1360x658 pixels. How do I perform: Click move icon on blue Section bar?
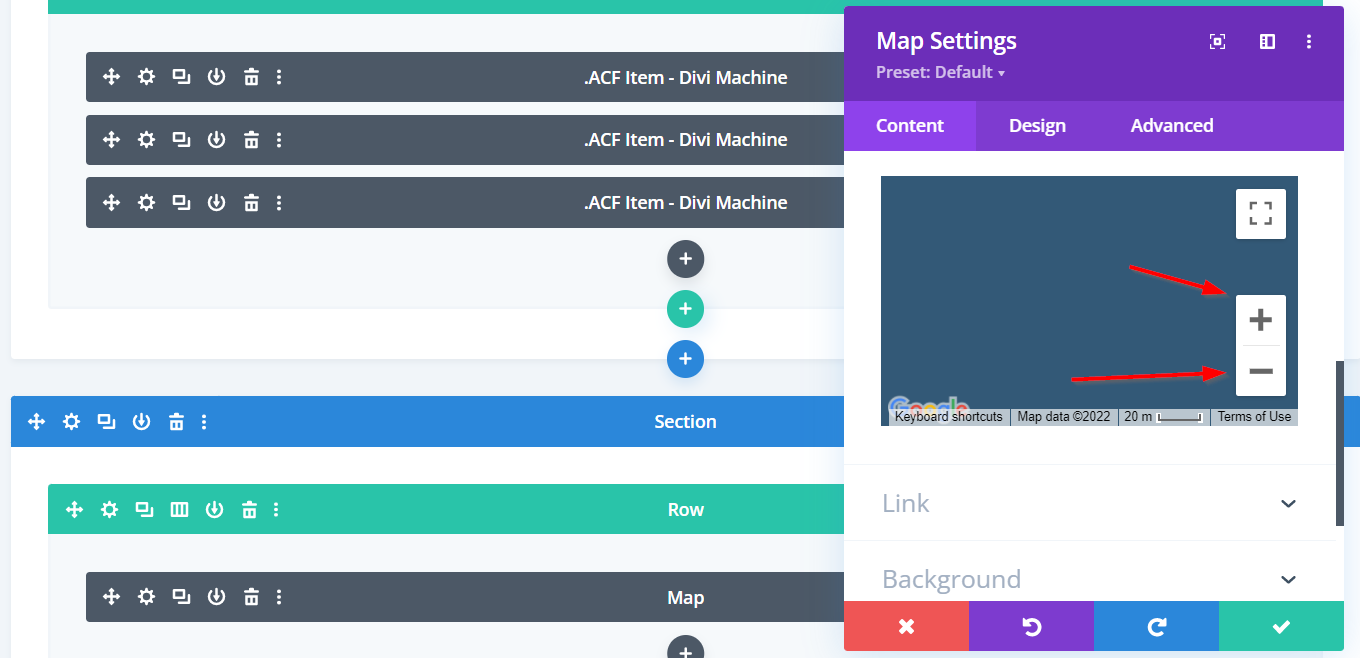[x=37, y=422]
